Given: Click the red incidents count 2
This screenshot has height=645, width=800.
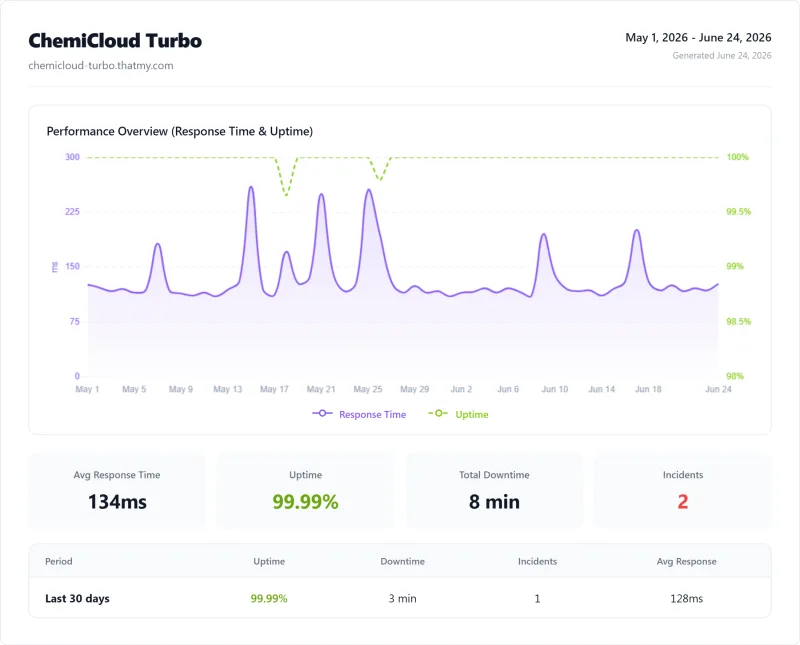Looking at the screenshot, I should pyautogui.click(x=683, y=502).
